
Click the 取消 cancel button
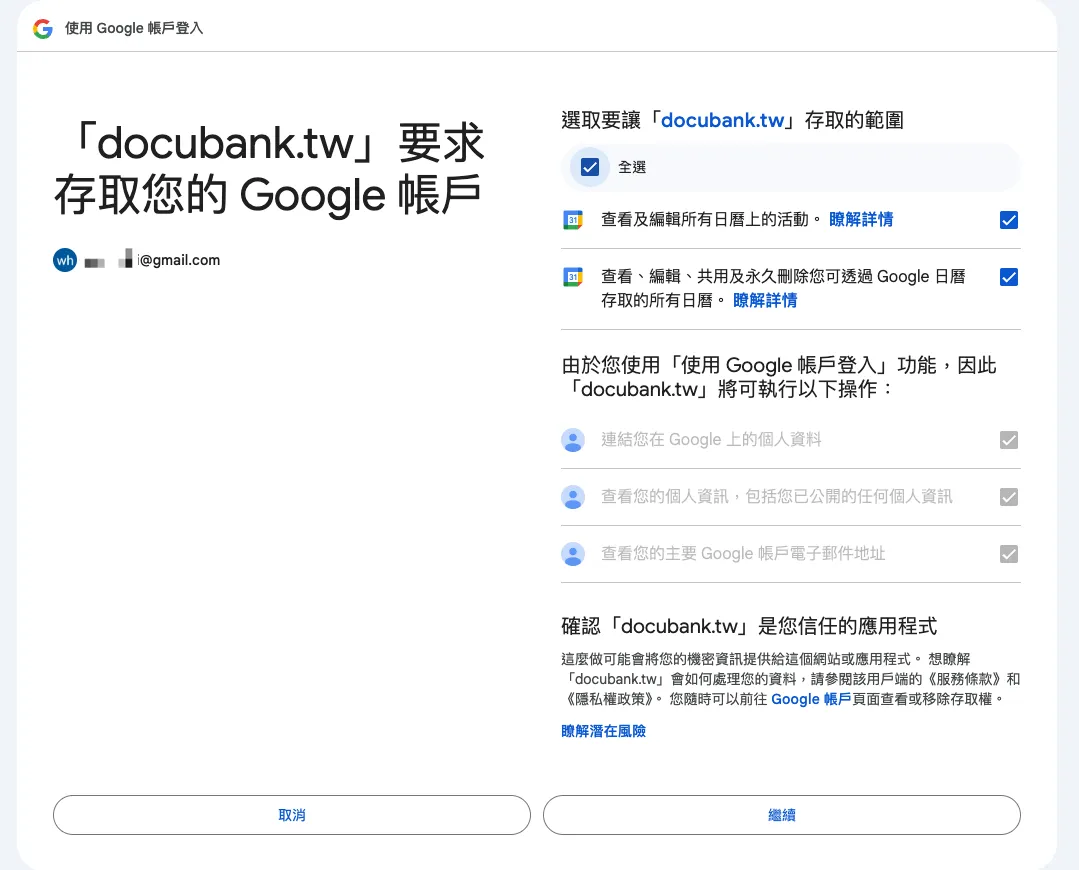(x=291, y=815)
